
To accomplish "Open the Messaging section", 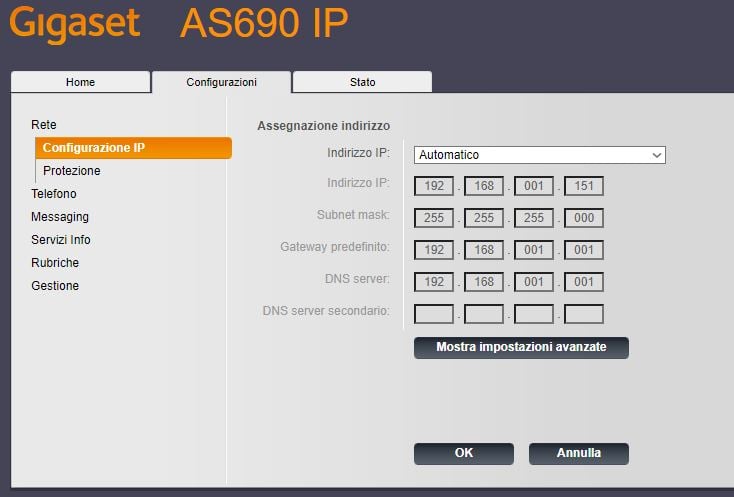I will pos(60,217).
